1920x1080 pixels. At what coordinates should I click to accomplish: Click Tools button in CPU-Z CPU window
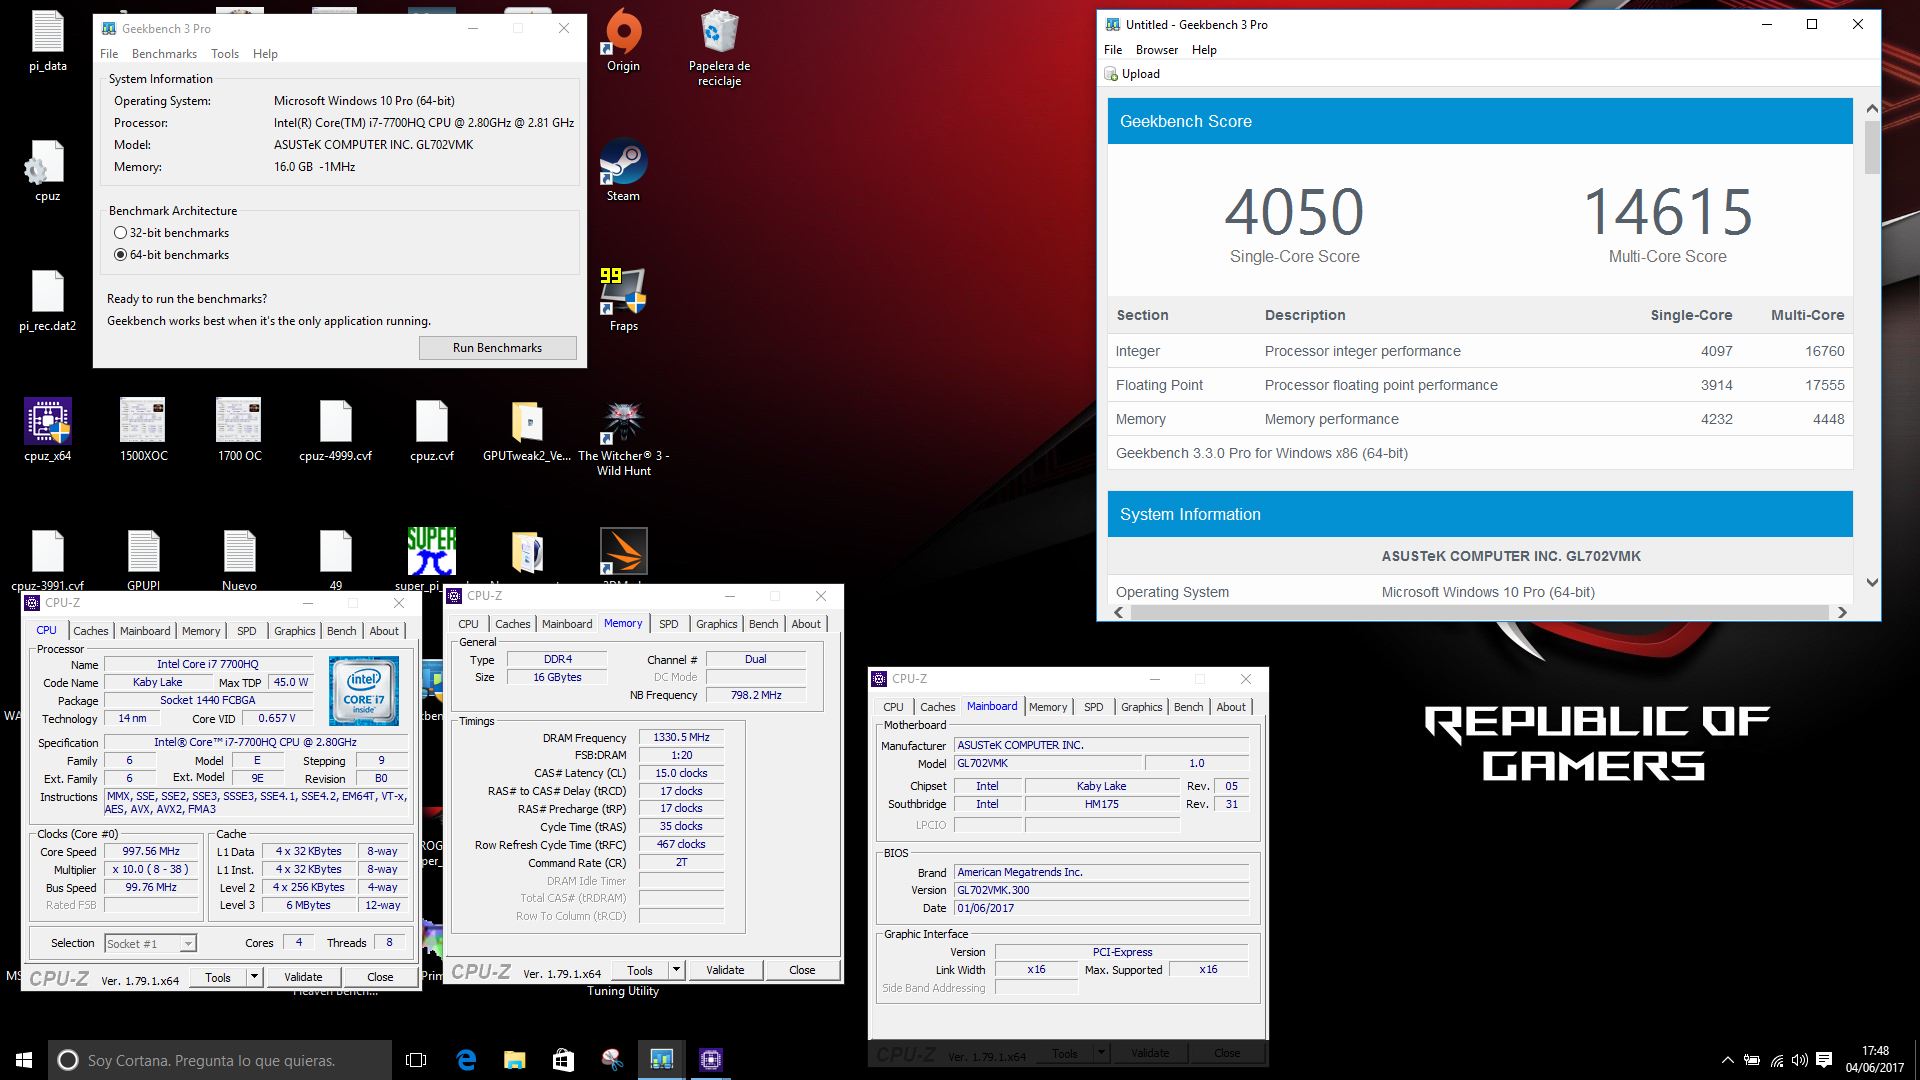click(x=218, y=977)
